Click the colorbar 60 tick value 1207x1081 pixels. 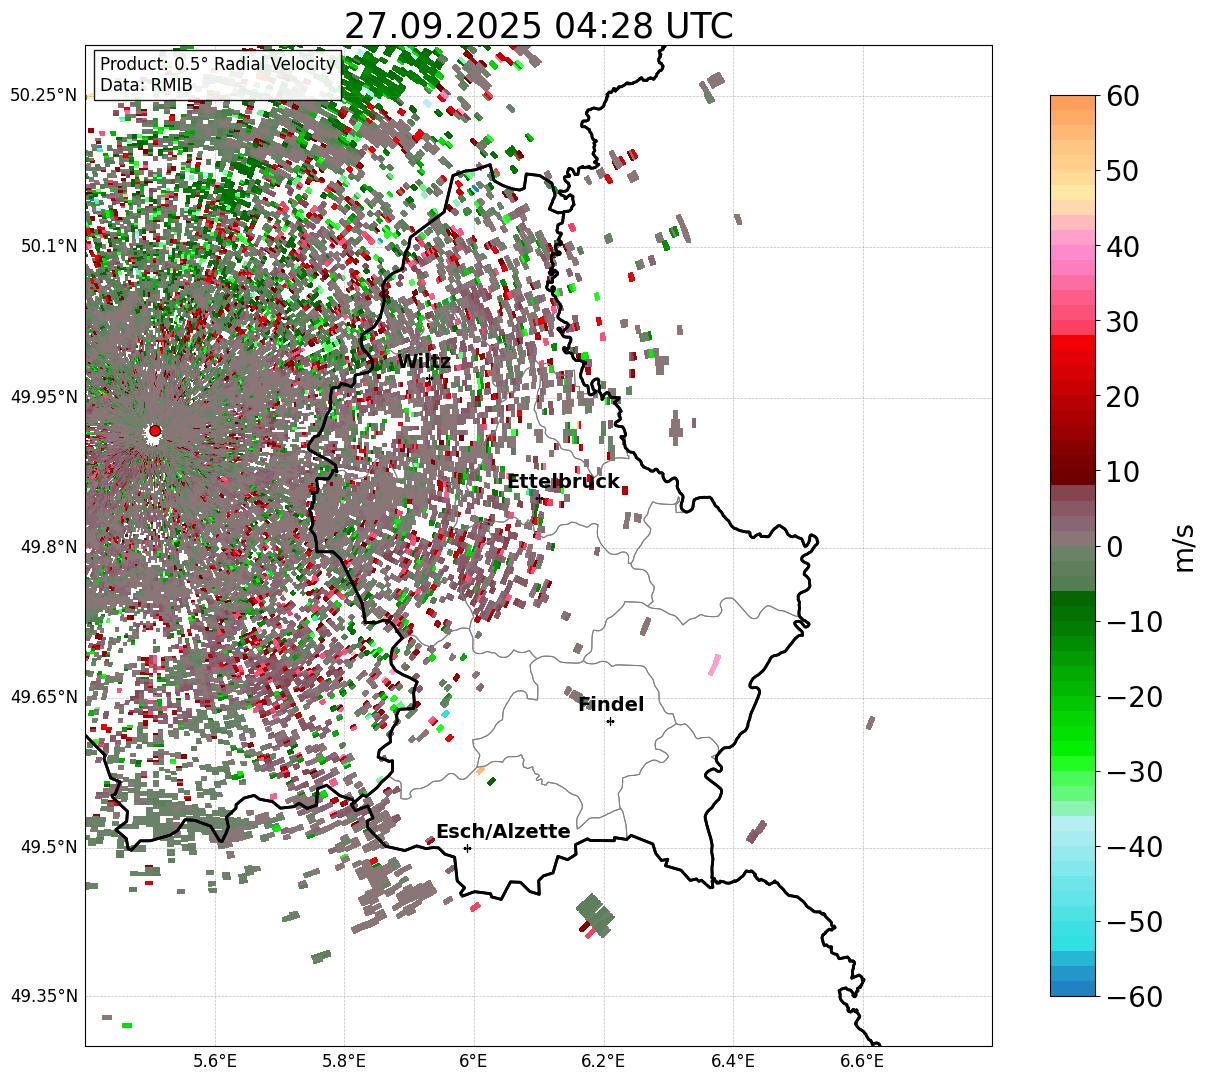[1121, 96]
